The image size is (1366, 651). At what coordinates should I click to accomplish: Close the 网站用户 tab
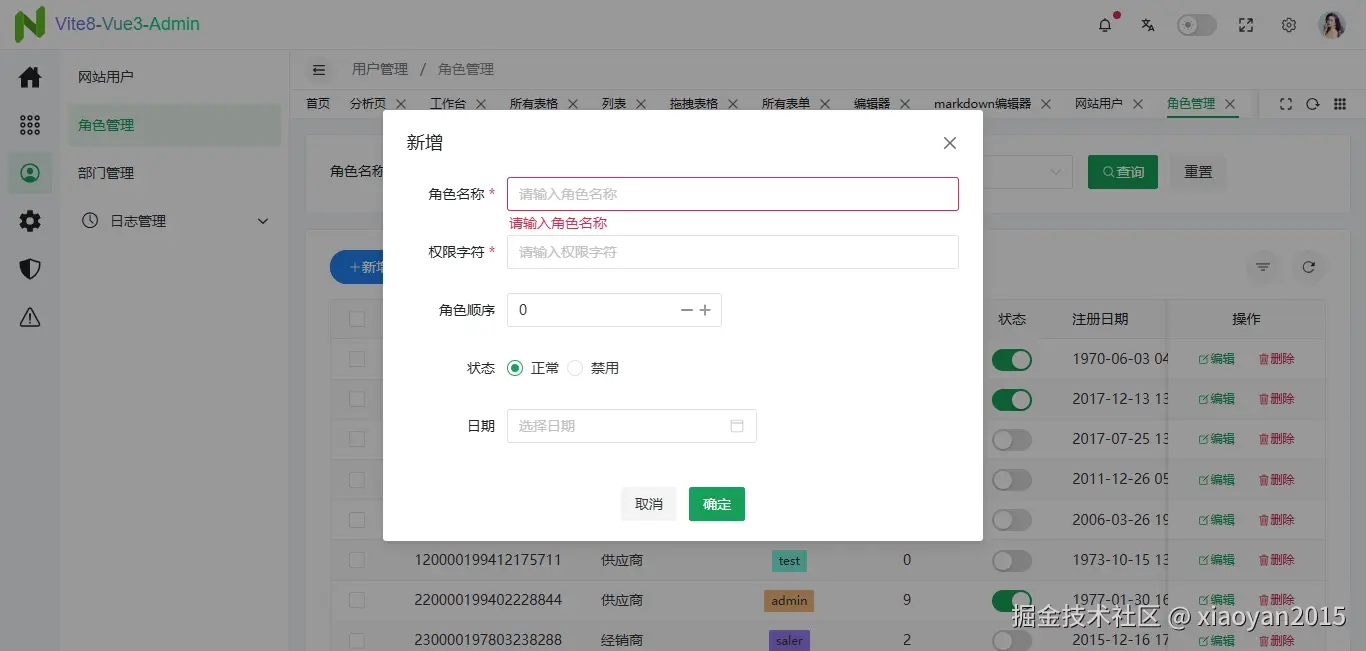click(x=1138, y=104)
